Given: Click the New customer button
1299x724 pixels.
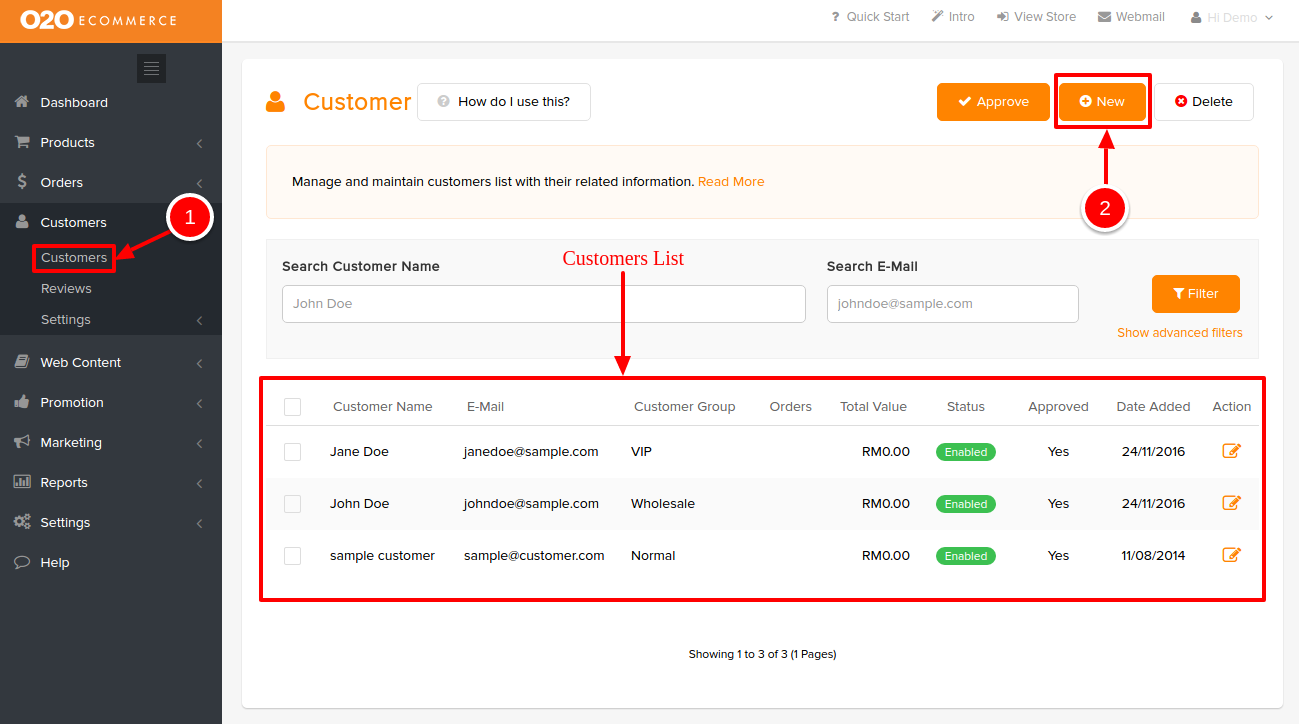Looking at the screenshot, I should [x=1102, y=101].
